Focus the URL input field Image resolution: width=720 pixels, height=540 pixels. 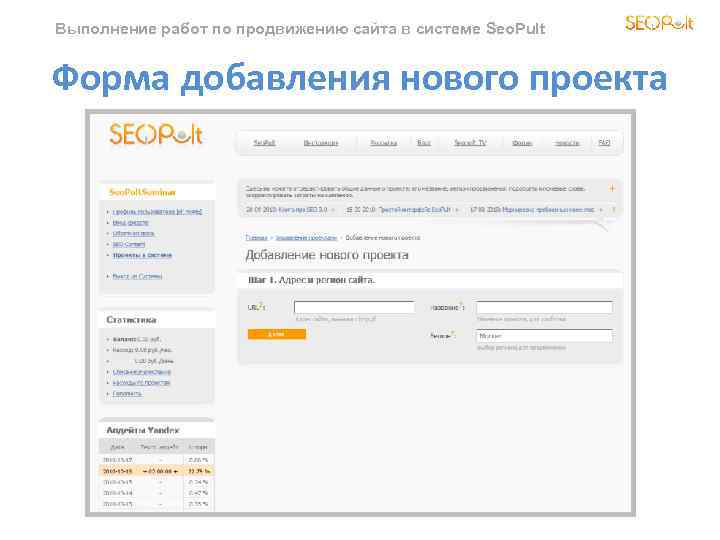pyautogui.click(x=354, y=307)
